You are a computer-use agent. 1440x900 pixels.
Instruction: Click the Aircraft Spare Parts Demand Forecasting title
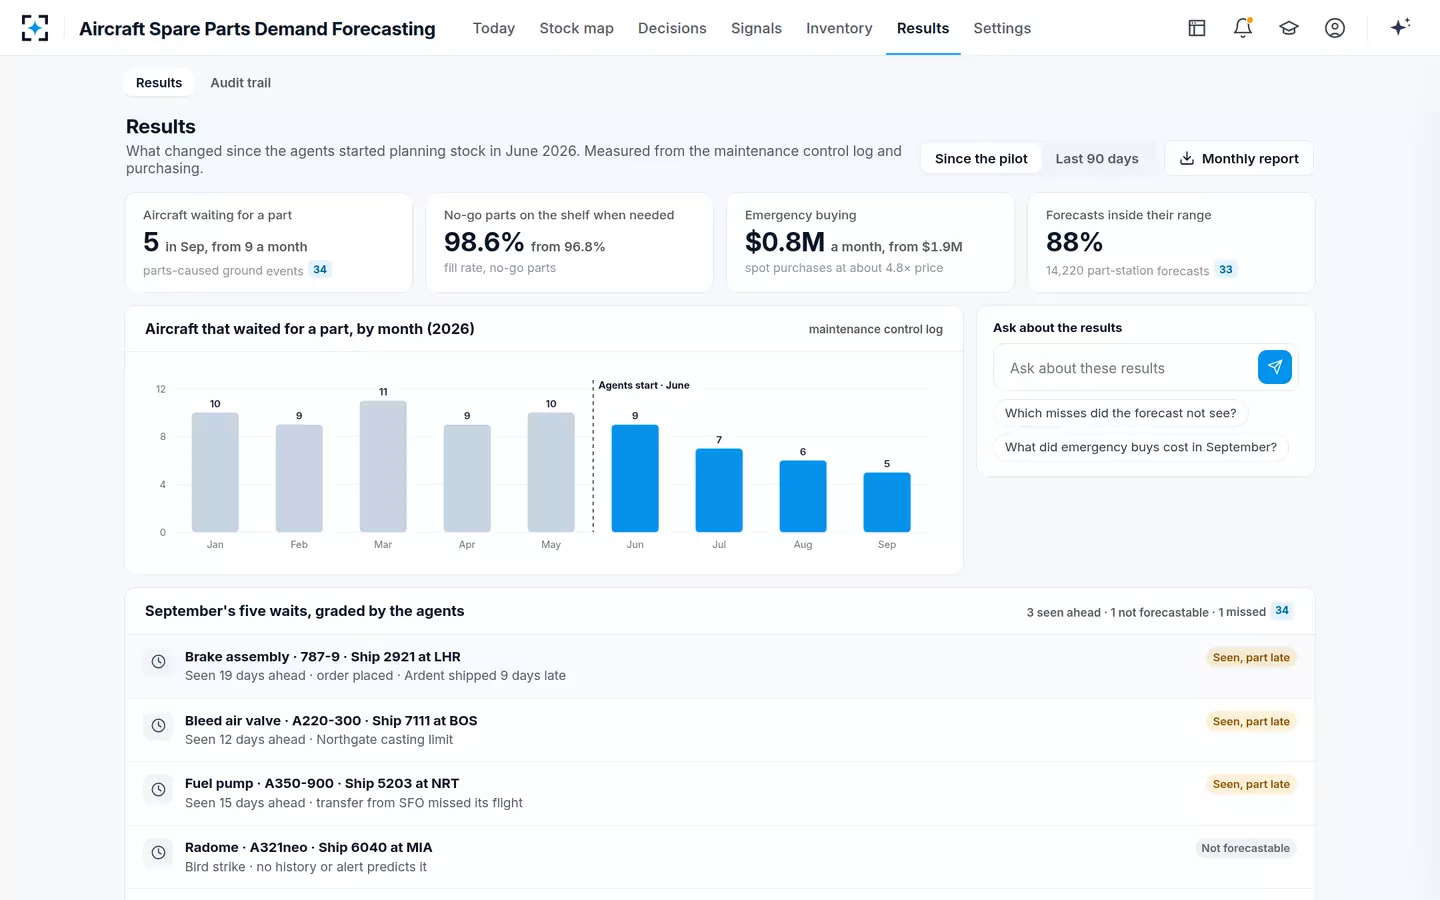[257, 28]
